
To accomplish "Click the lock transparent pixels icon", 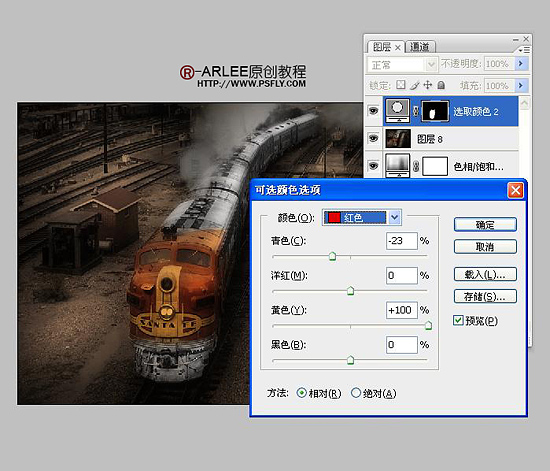I will coord(401,85).
